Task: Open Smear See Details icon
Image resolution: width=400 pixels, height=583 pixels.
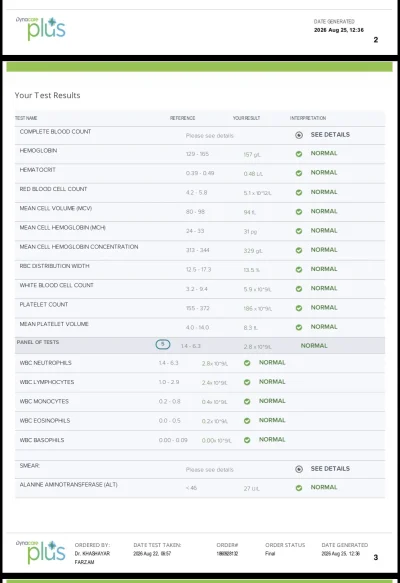Action: (299, 469)
